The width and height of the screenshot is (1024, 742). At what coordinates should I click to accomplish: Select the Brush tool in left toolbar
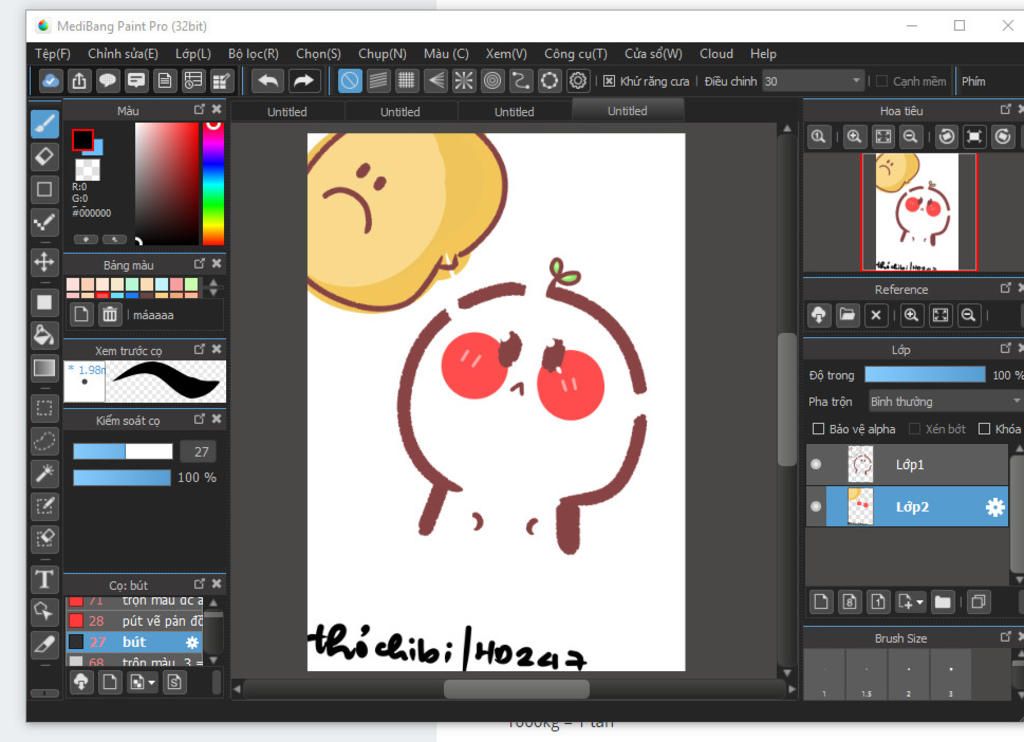pos(44,123)
